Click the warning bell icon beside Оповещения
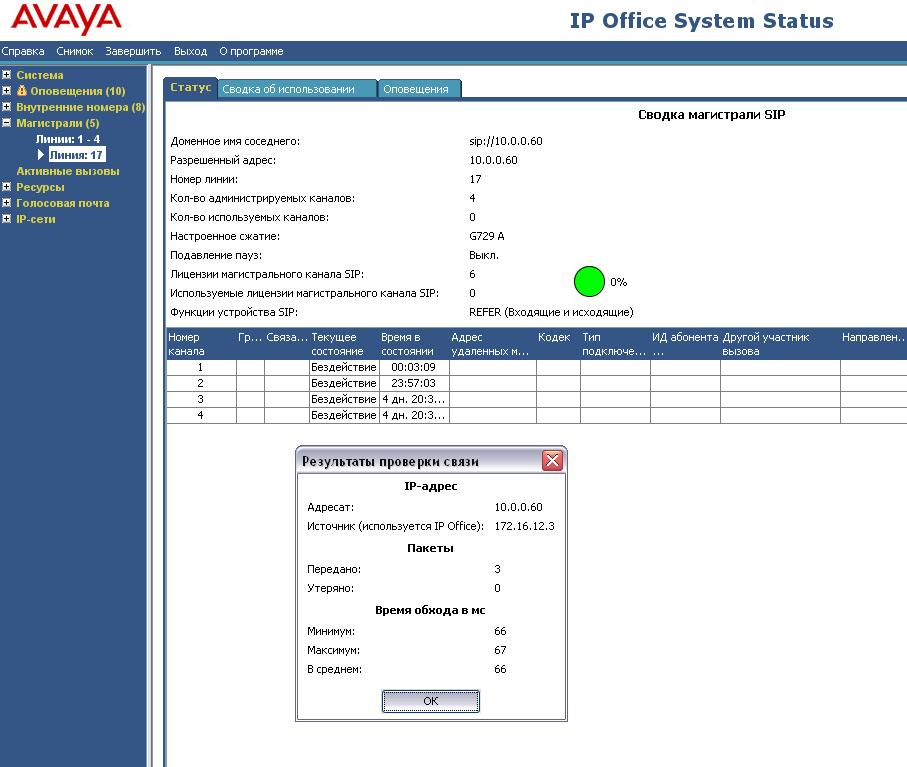Image resolution: width=907 pixels, height=767 pixels. [x=22, y=90]
